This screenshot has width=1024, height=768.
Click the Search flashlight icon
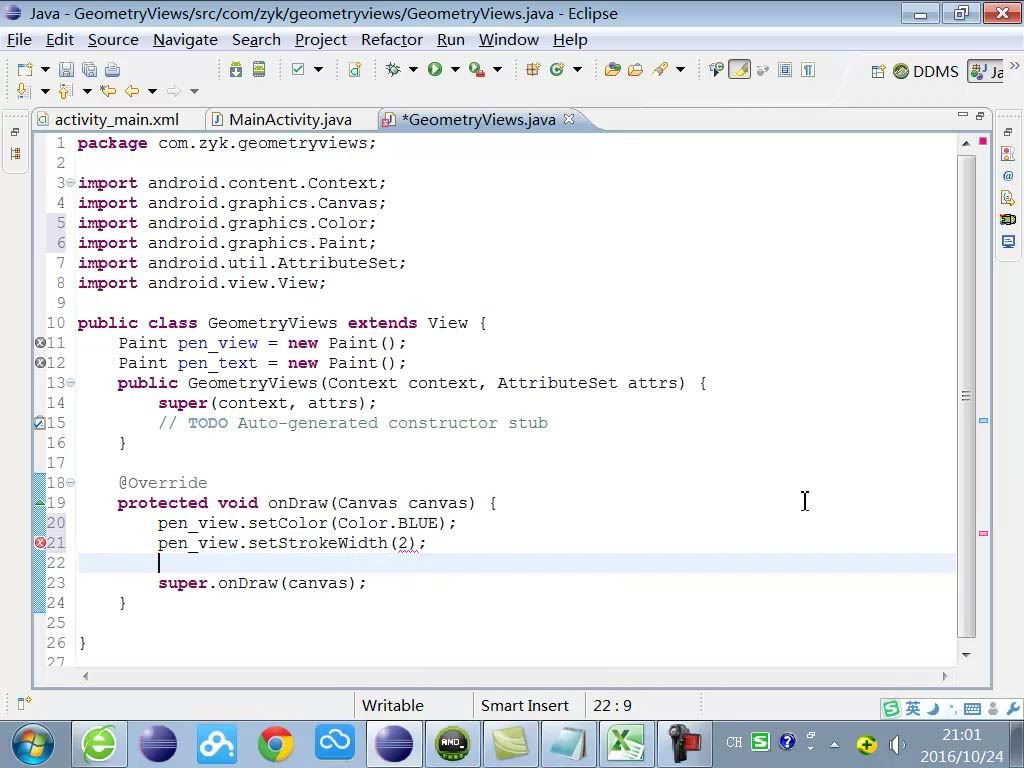click(660, 69)
